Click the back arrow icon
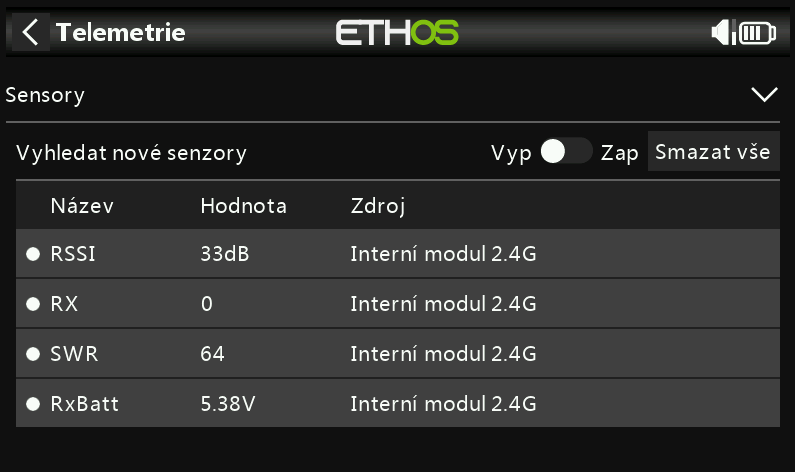Screen dimensions: 795x472 pos(31,32)
